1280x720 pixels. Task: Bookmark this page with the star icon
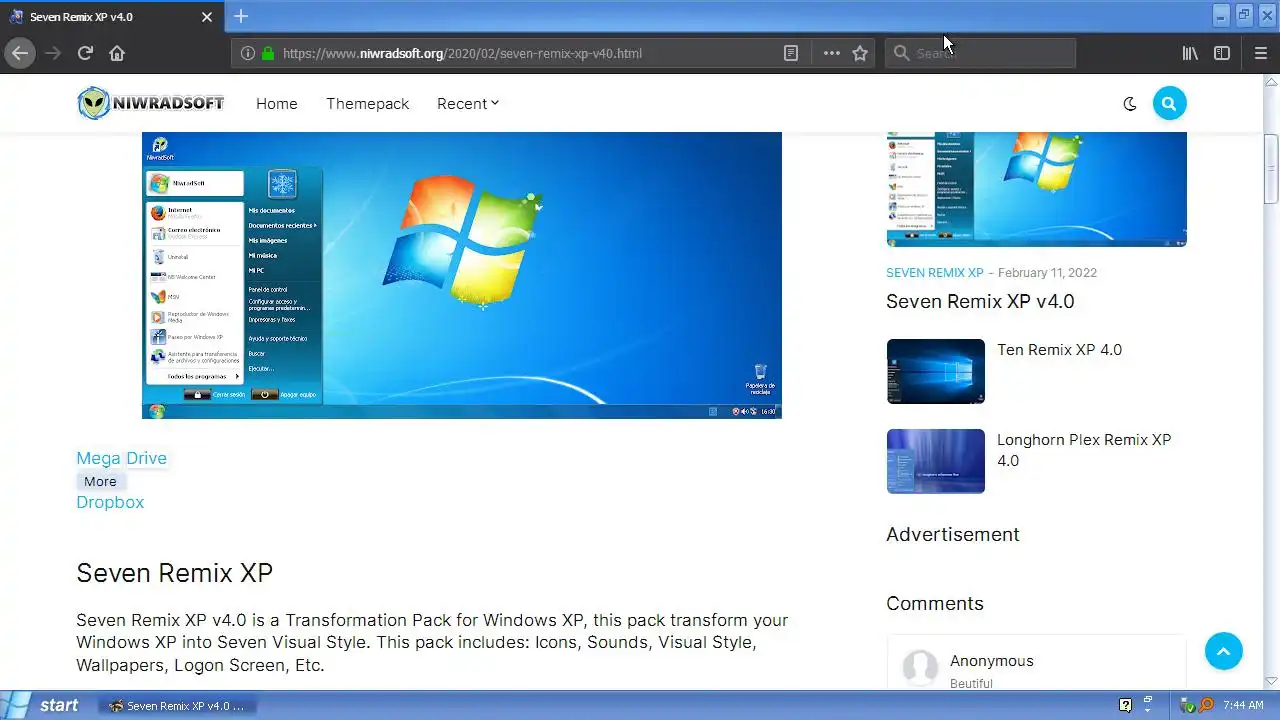pyautogui.click(x=860, y=53)
